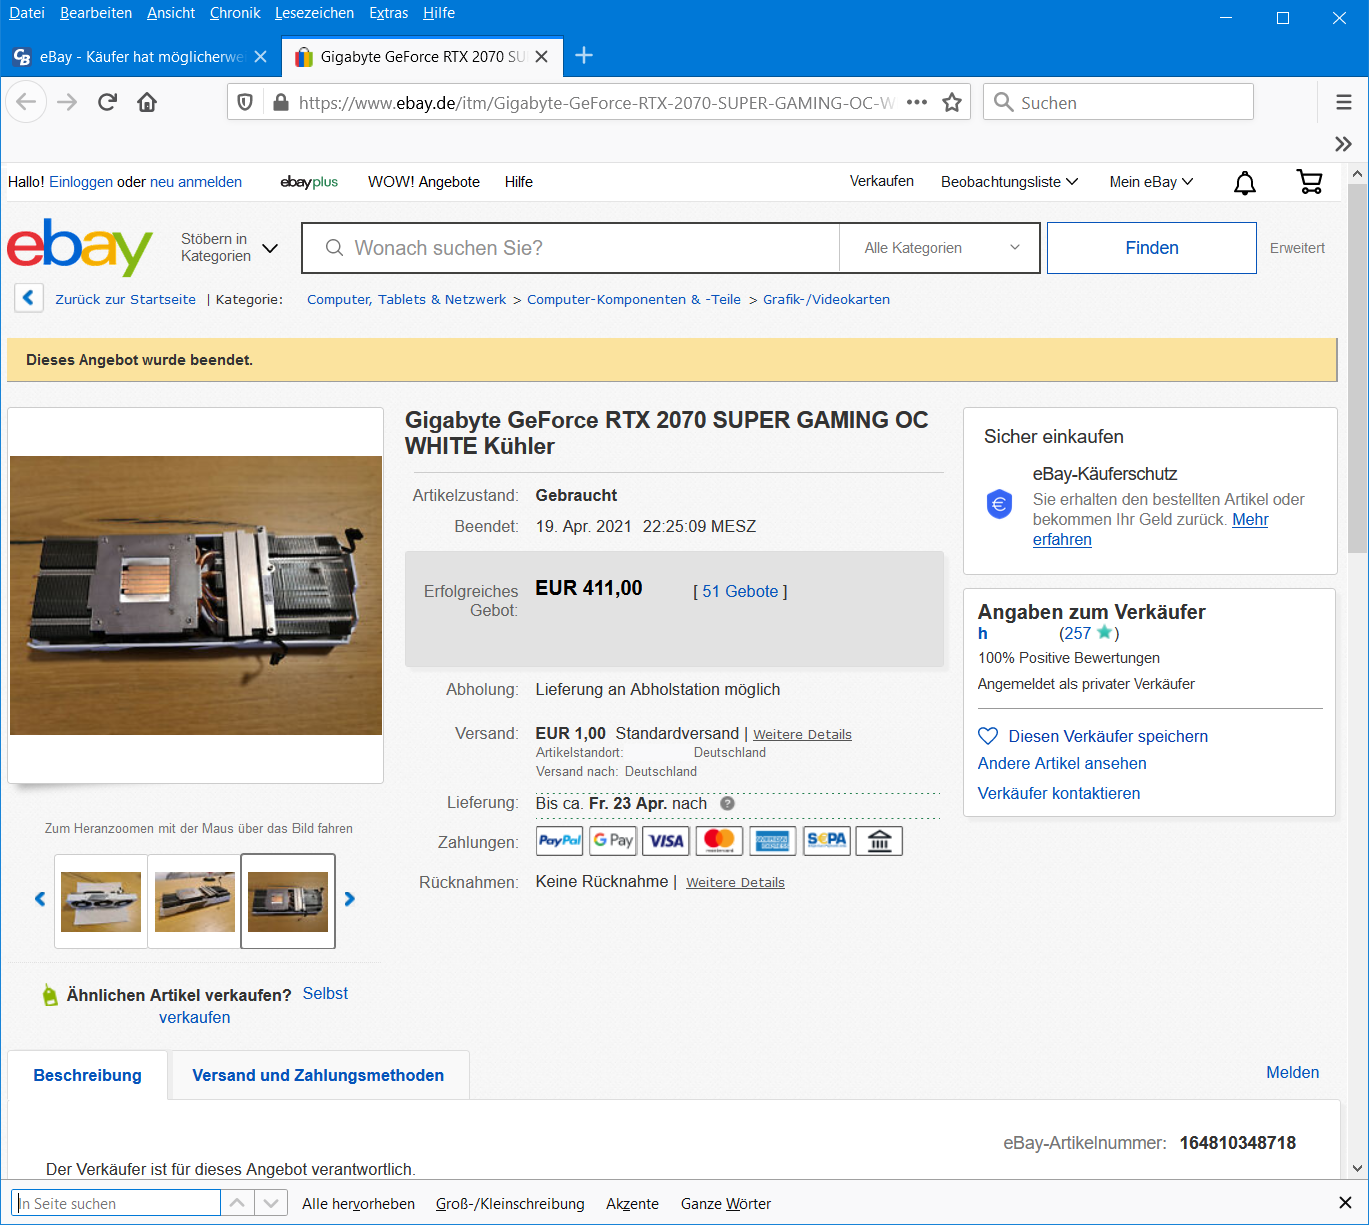Open the Chronik menu
The height and width of the screenshot is (1225, 1369).
[235, 13]
